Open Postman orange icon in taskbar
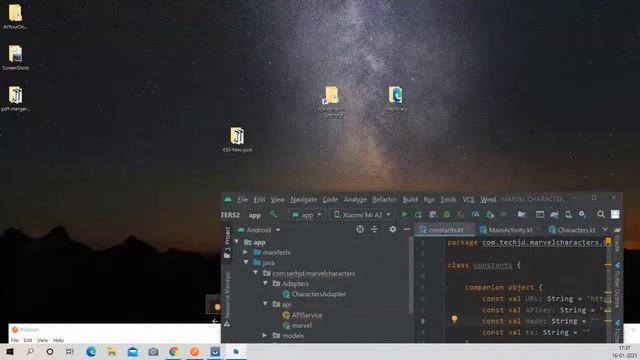This screenshot has height=360, width=640. pyautogui.click(x=195, y=351)
